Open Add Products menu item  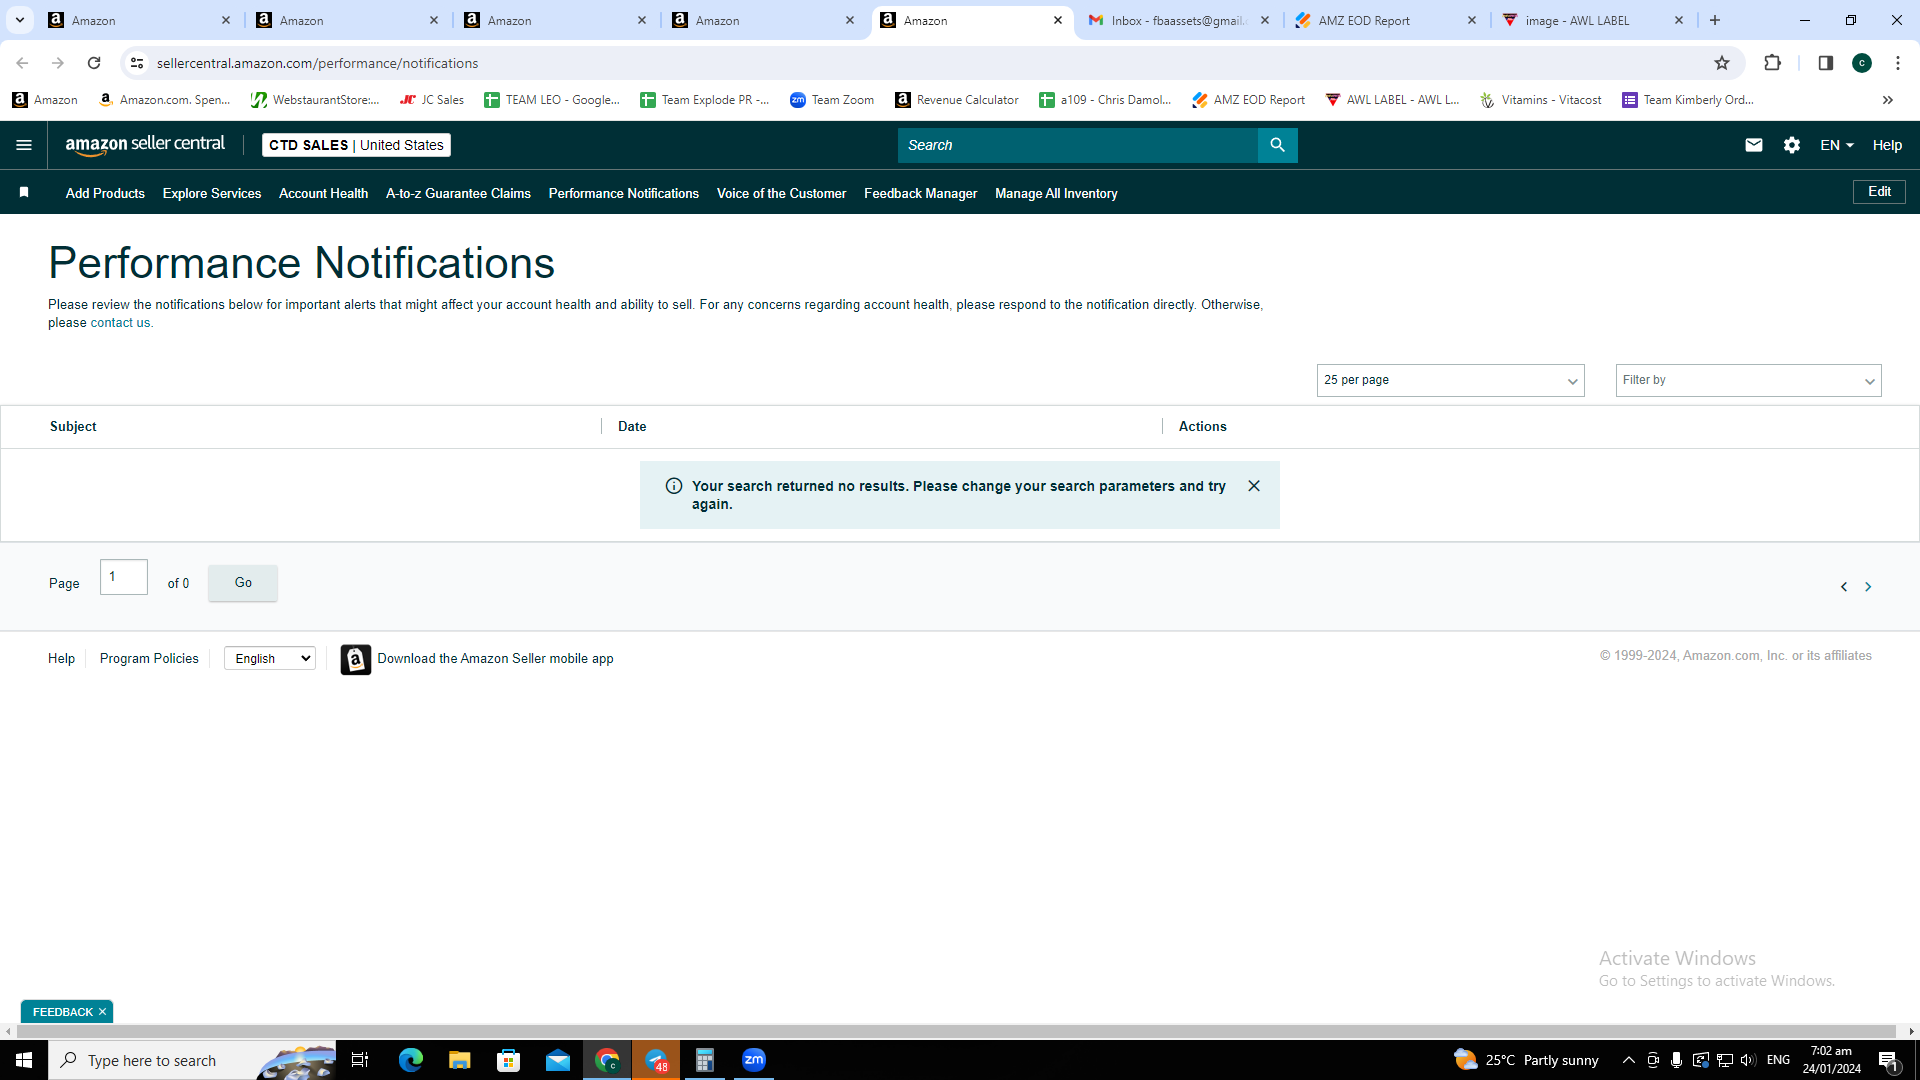point(105,193)
